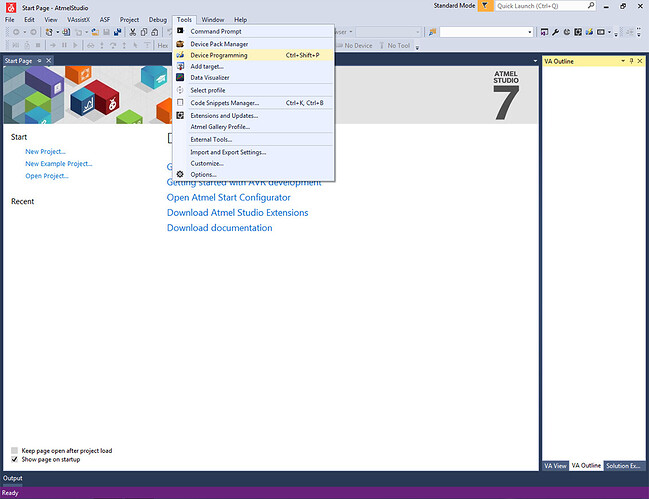Click Download Atmel Studio Extensions link
This screenshot has height=499, width=649.
pyautogui.click(x=238, y=213)
